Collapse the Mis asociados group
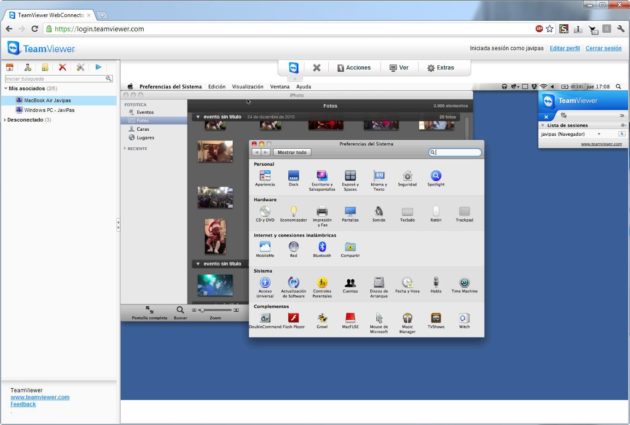This screenshot has height=425, width=630. click(x=4, y=88)
